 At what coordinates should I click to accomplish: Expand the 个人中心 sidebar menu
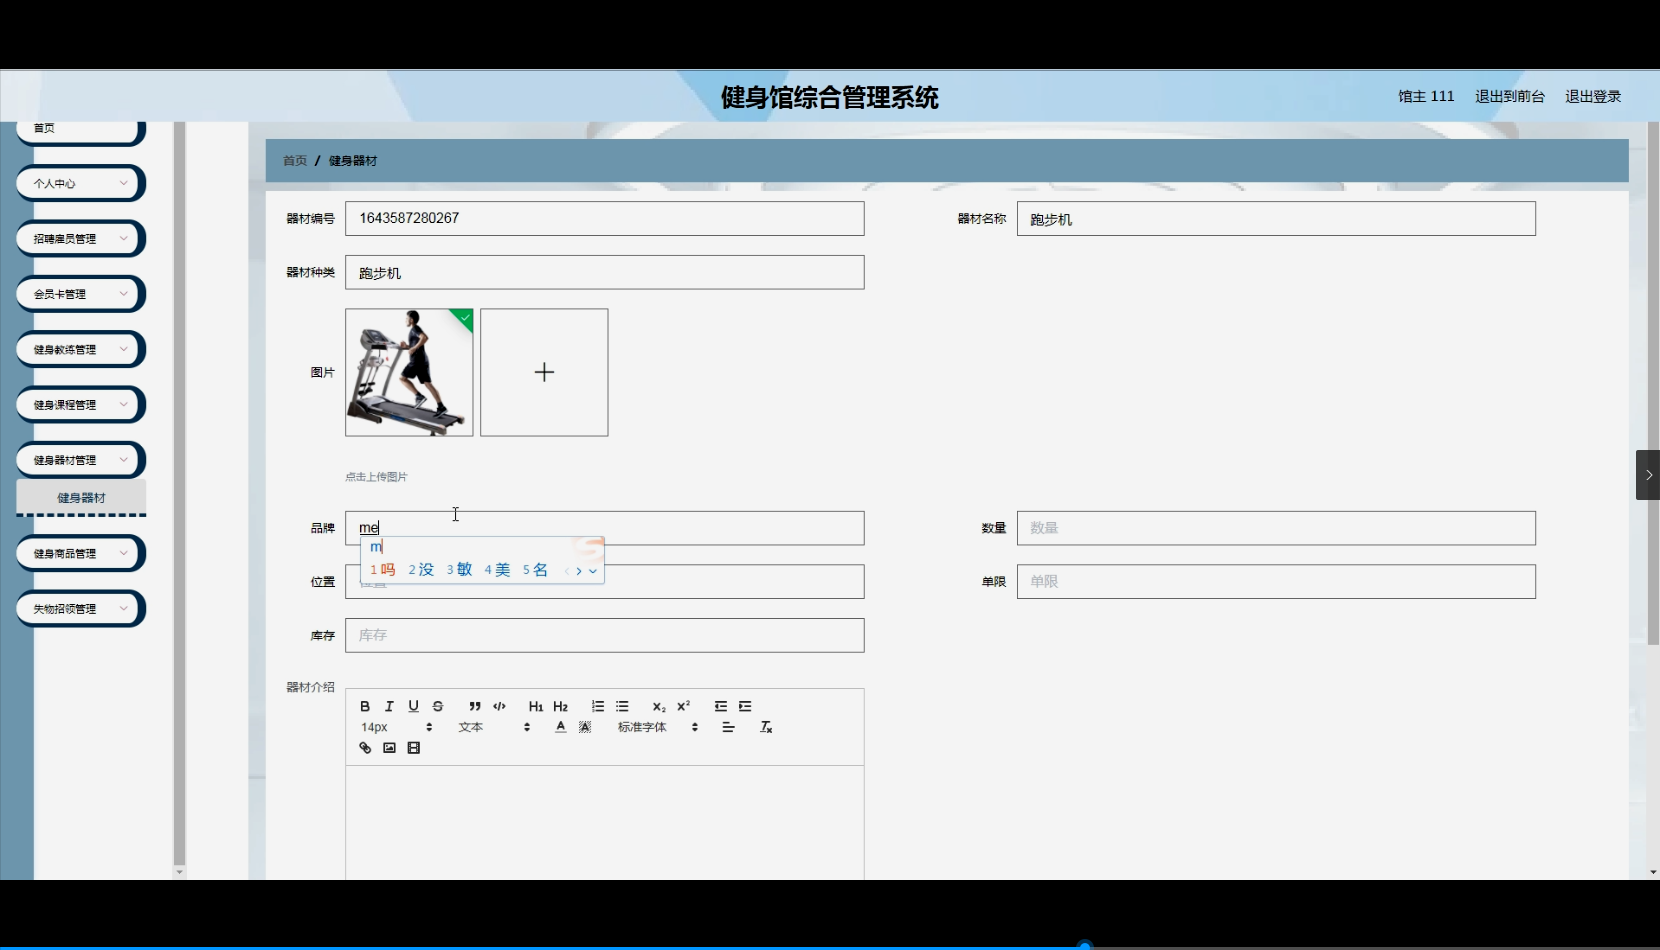tap(81, 184)
